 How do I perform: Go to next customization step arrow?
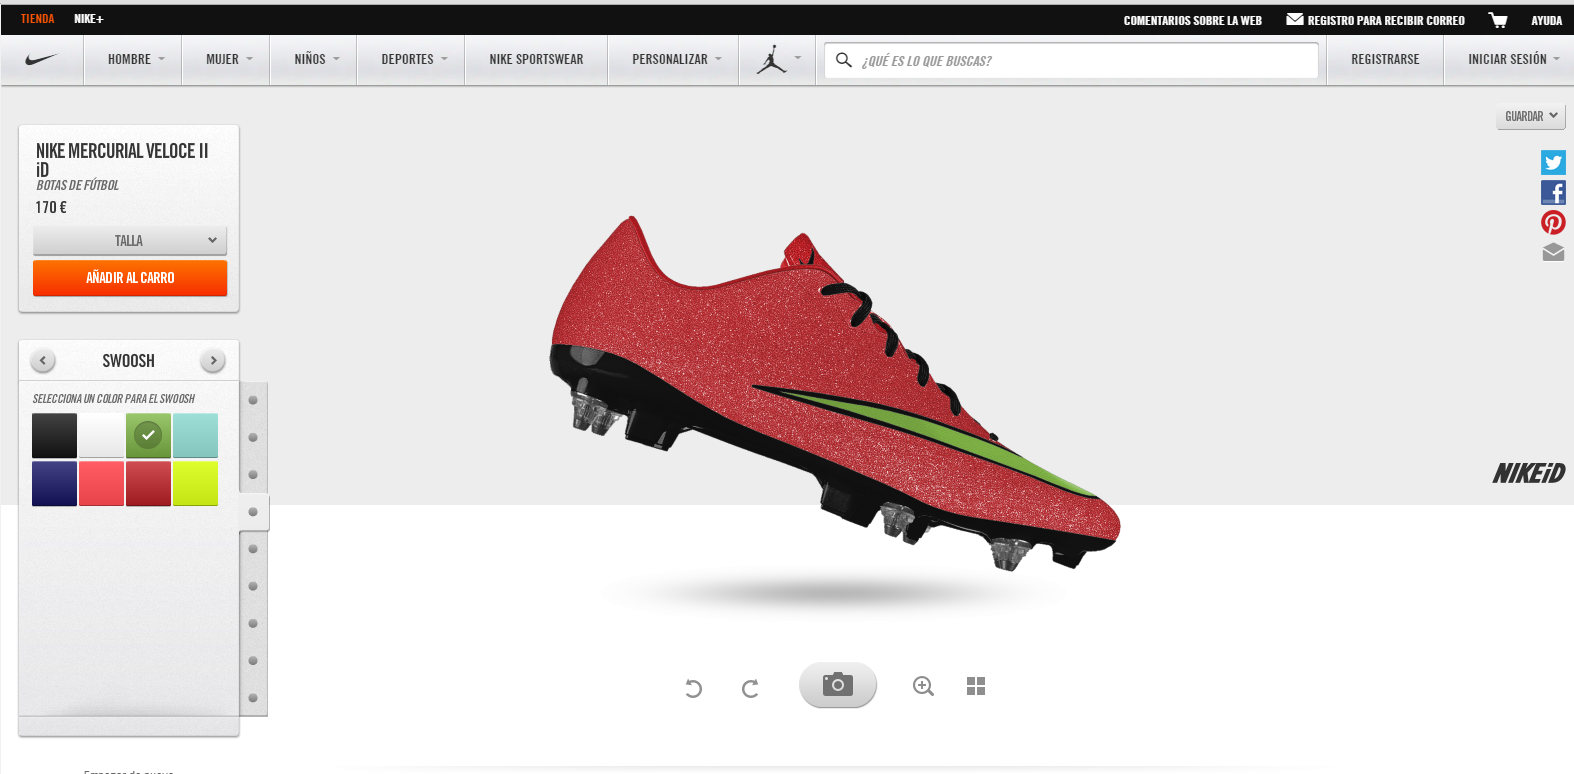213,360
